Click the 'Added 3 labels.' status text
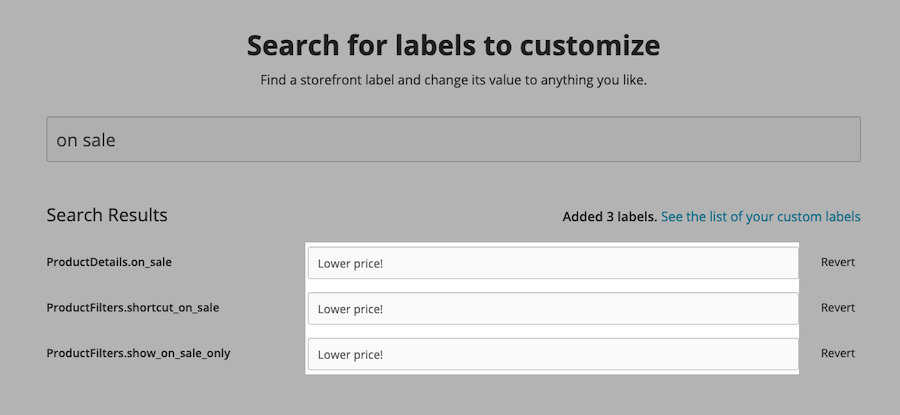The width and height of the screenshot is (900, 415). click(609, 216)
